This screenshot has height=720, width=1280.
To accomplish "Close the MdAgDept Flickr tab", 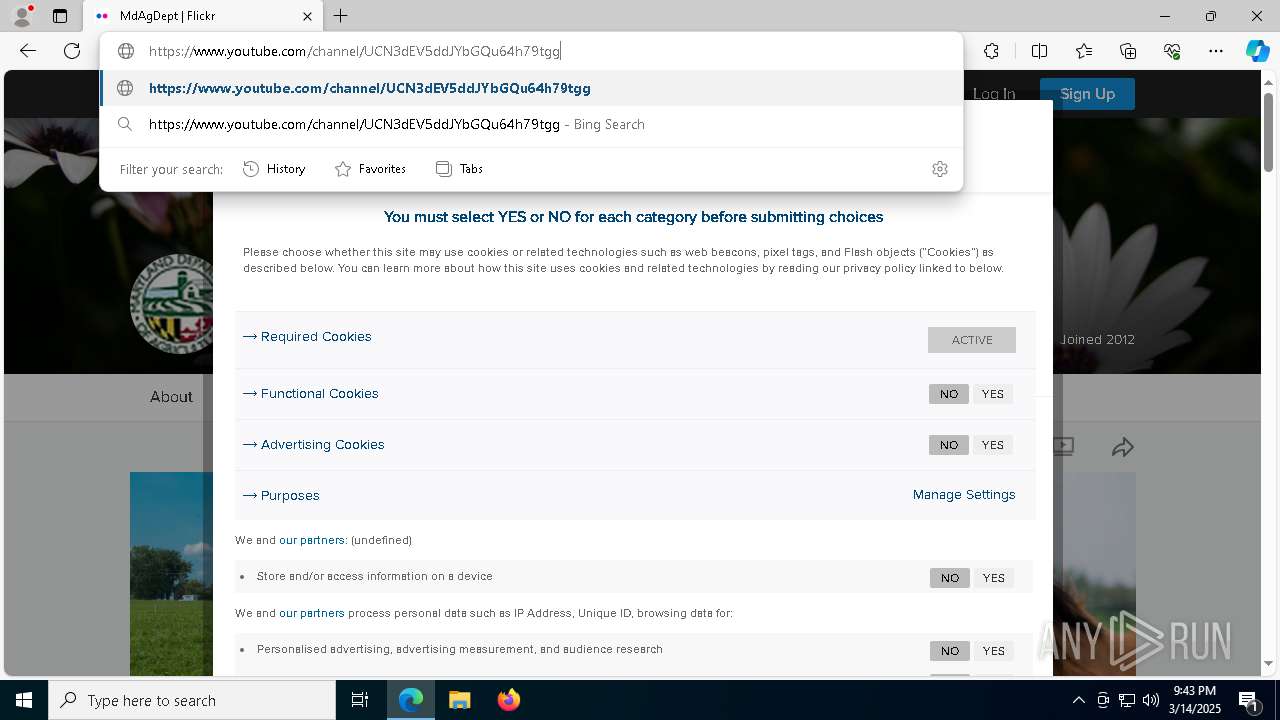I will [x=307, y=16].
